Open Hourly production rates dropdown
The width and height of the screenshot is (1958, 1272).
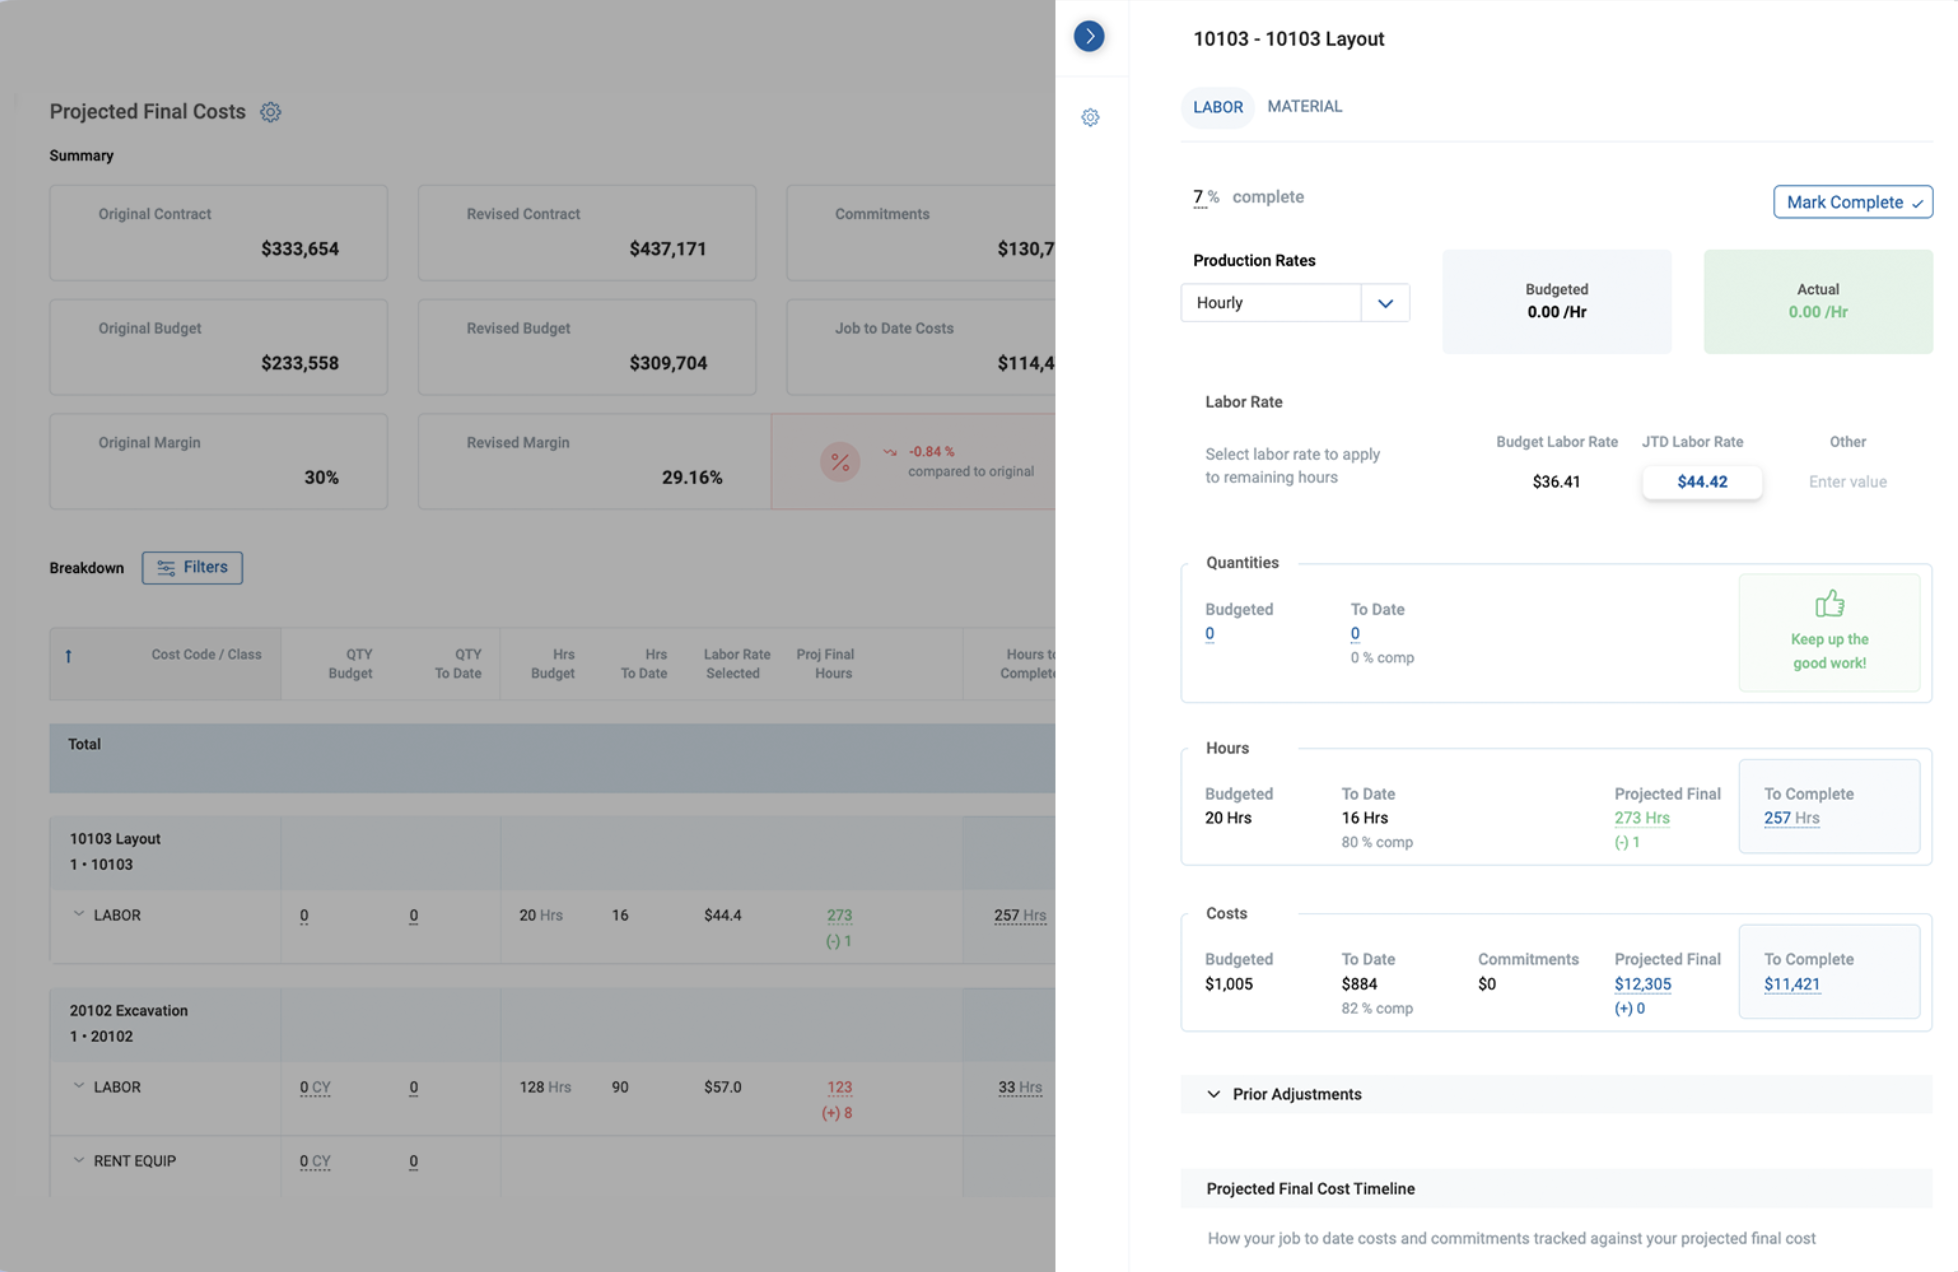(1385, 303)
